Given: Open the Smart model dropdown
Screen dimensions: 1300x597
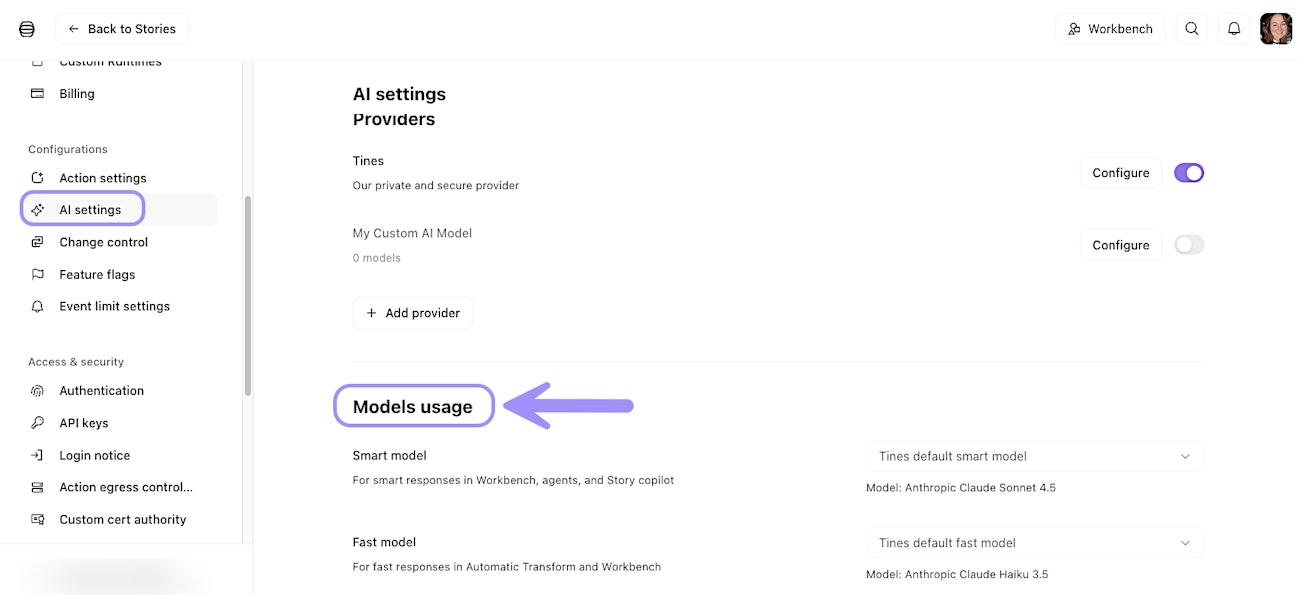Looking at the screenshot, I should pyautogui.click(x=1034, y=456).
